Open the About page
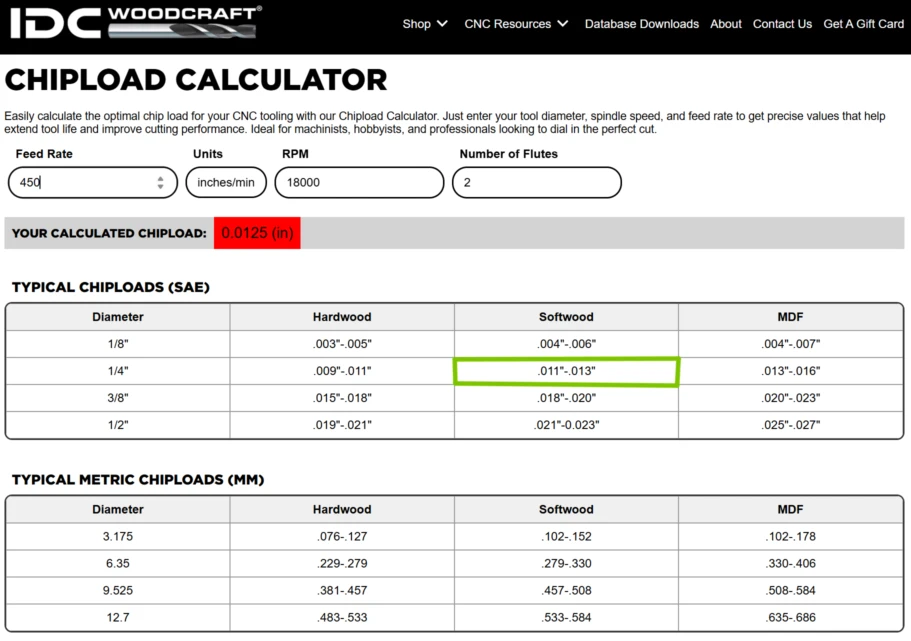The image size is (911, 641). (726, 24)
